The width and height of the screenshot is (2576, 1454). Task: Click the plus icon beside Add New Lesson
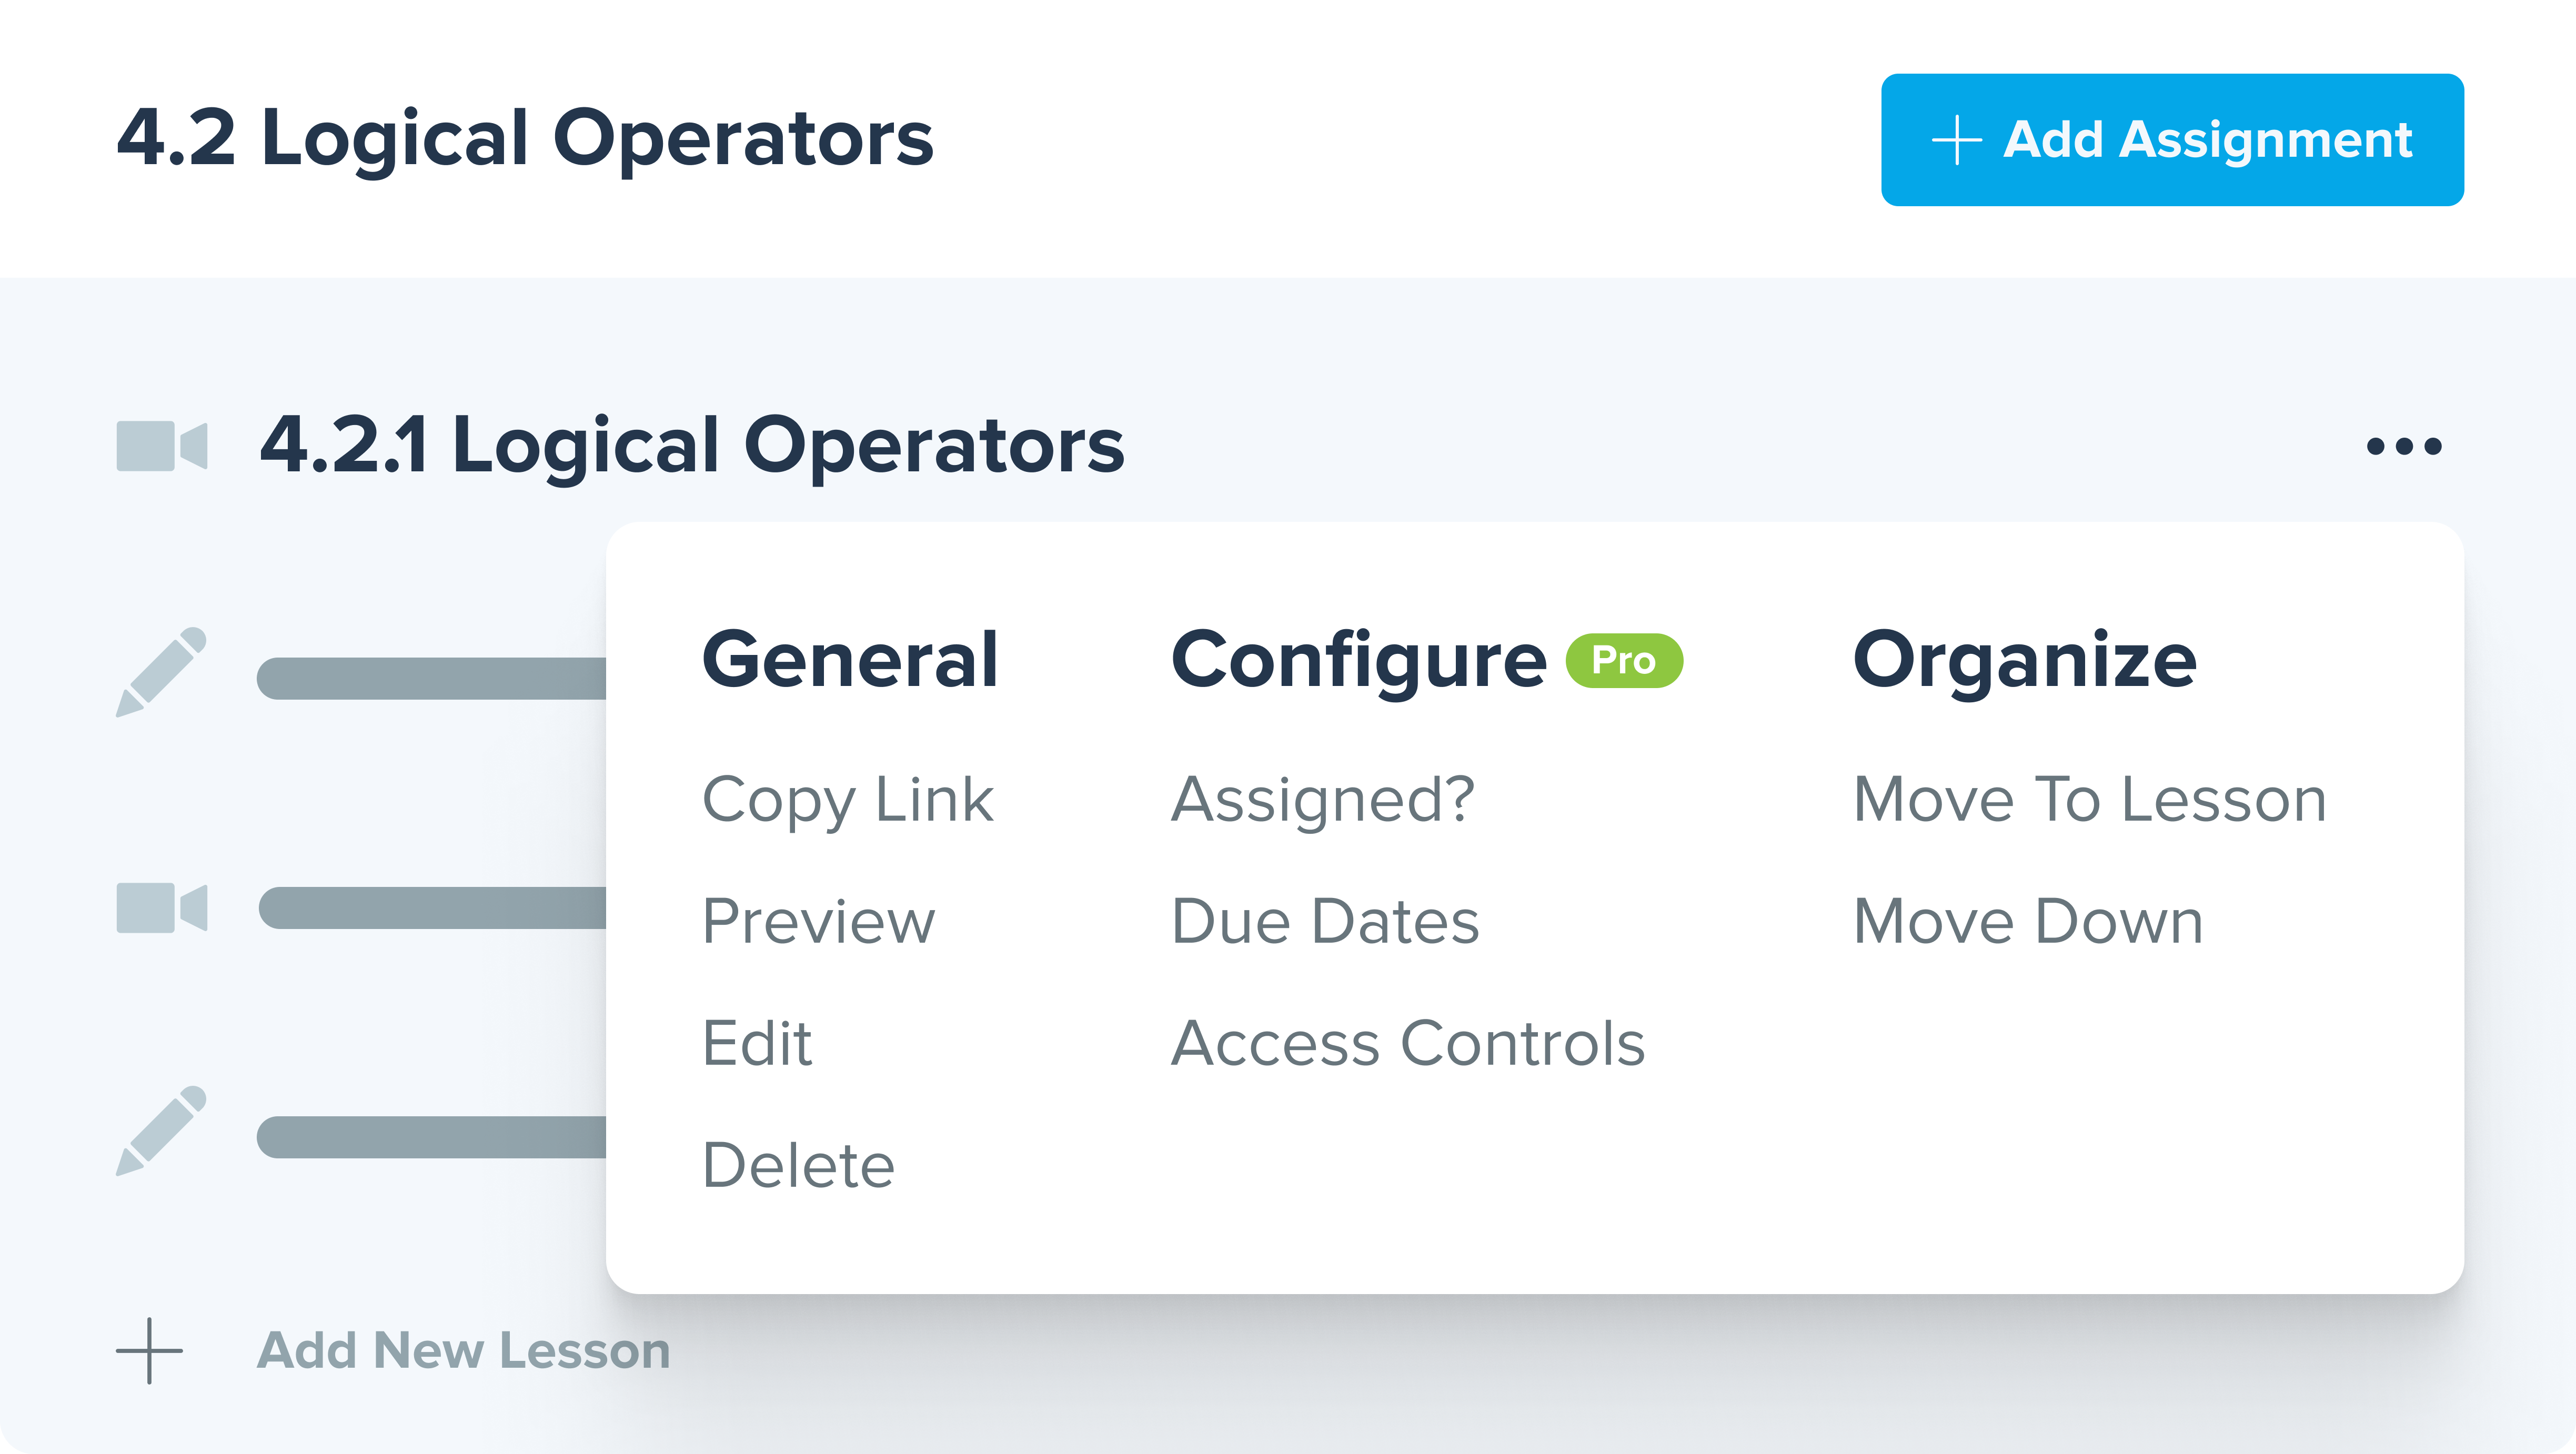150,1350
